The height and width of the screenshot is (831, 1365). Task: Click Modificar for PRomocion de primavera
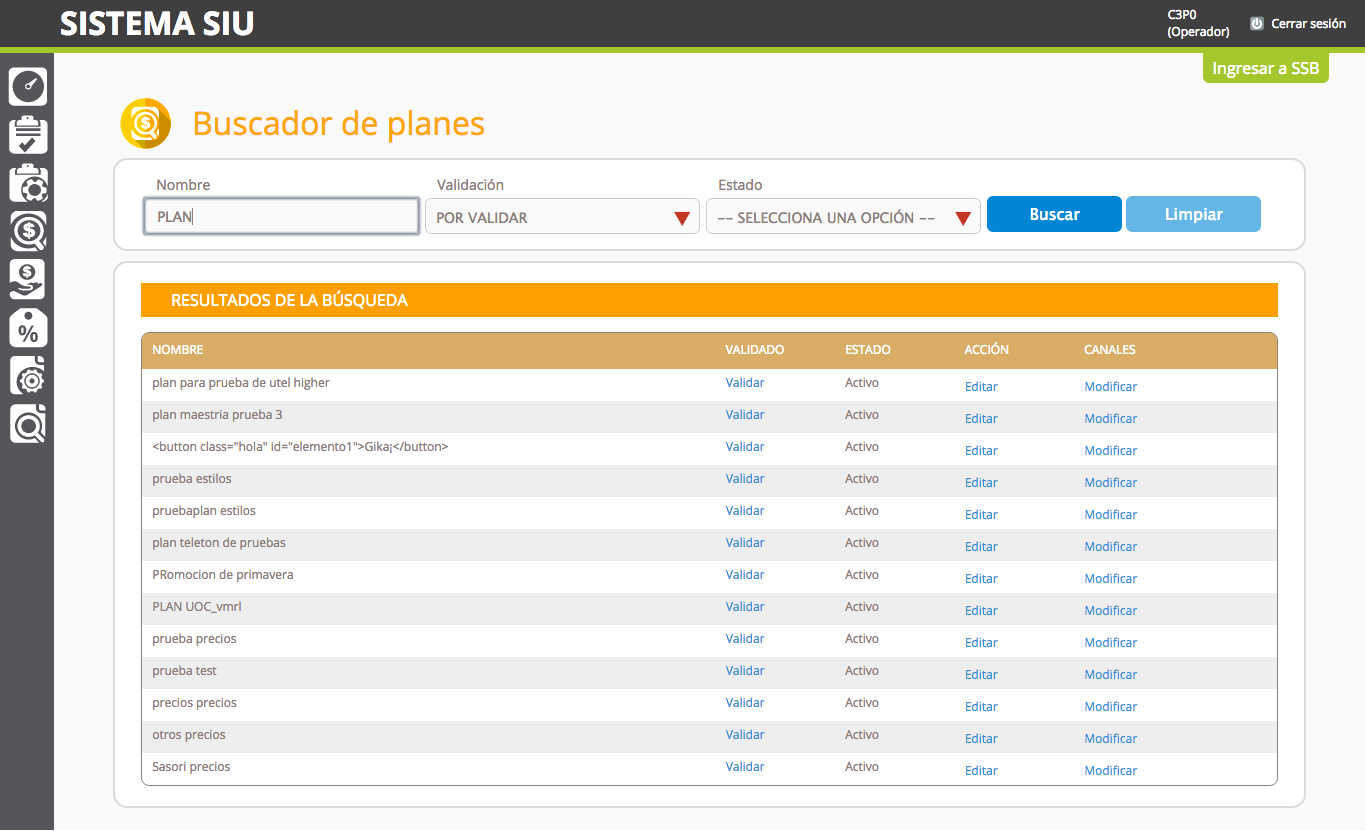pos(1111,579)
